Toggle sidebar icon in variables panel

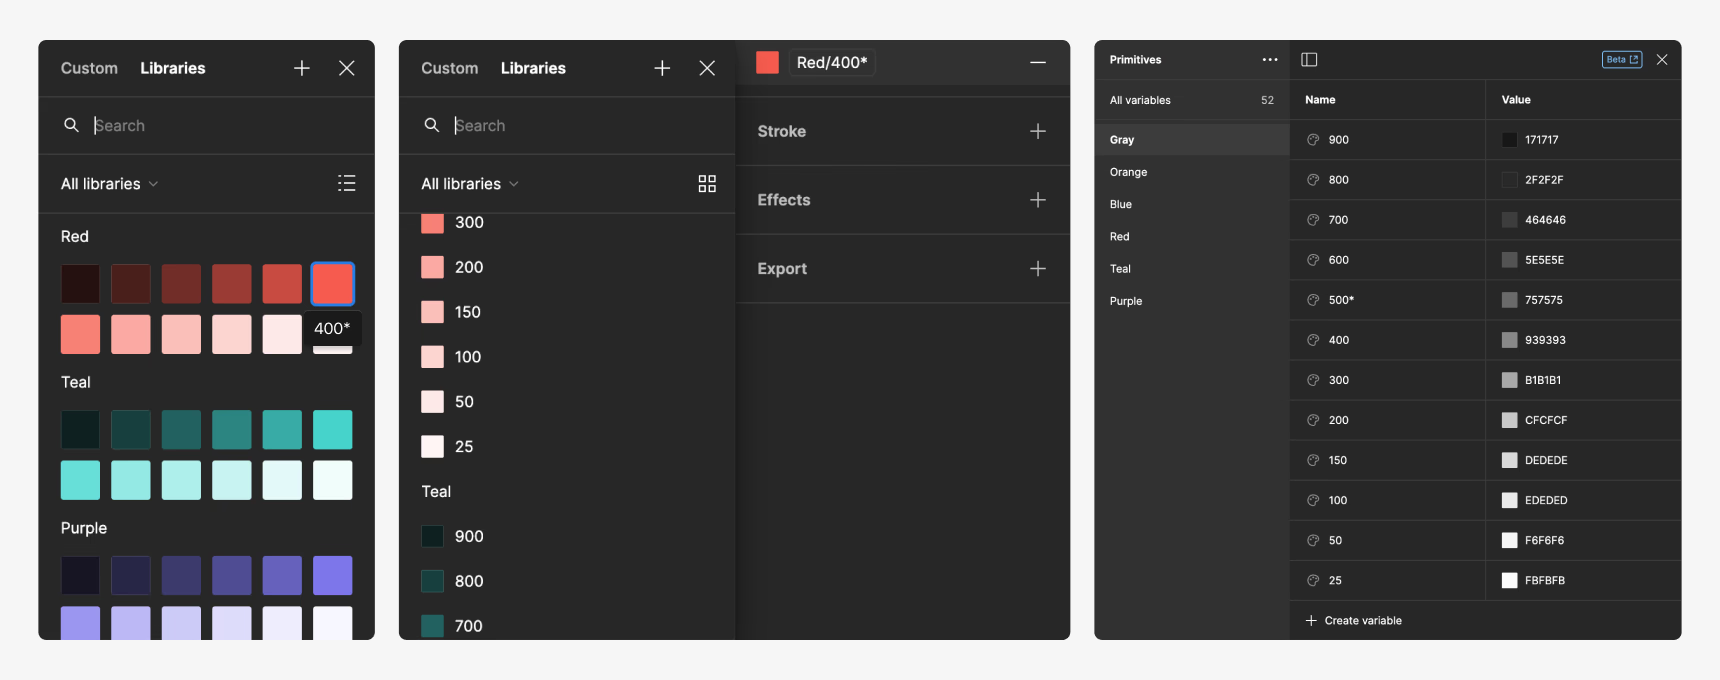[x=1309, y=60]
